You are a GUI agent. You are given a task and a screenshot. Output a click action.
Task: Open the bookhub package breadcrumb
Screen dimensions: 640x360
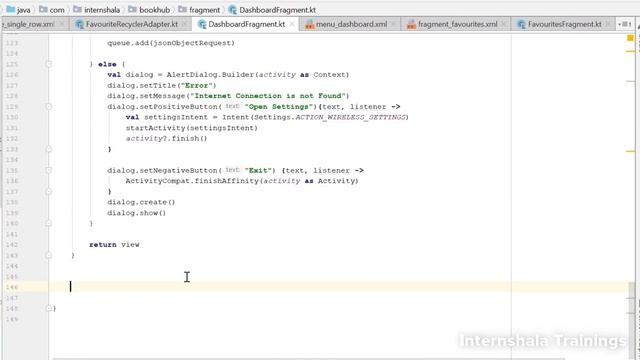tap(149, 9)
